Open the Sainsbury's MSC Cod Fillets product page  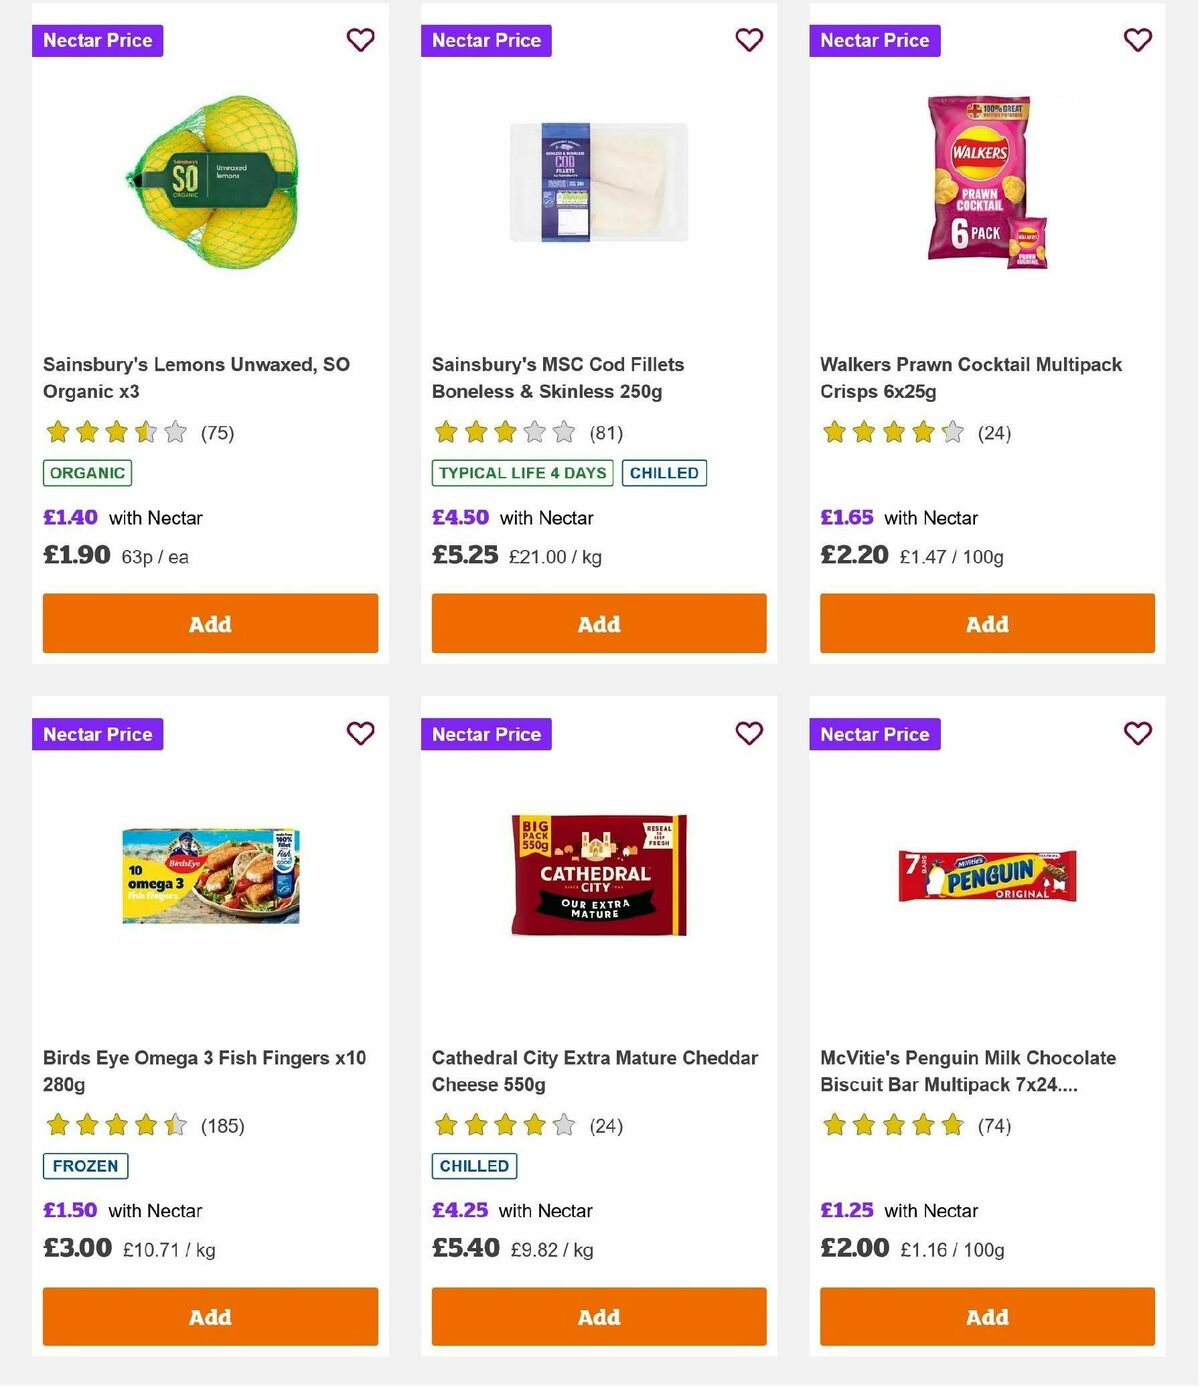pos(557,378)
